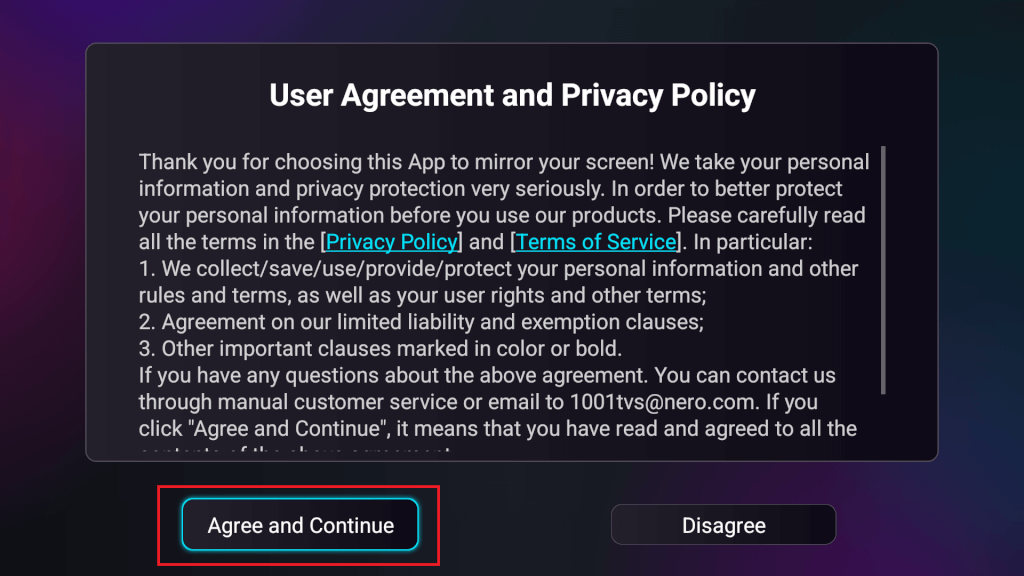Select clause 1 about collecting personal information
Viewport: 1024px width, 576px height.
[x=498, y=269]
